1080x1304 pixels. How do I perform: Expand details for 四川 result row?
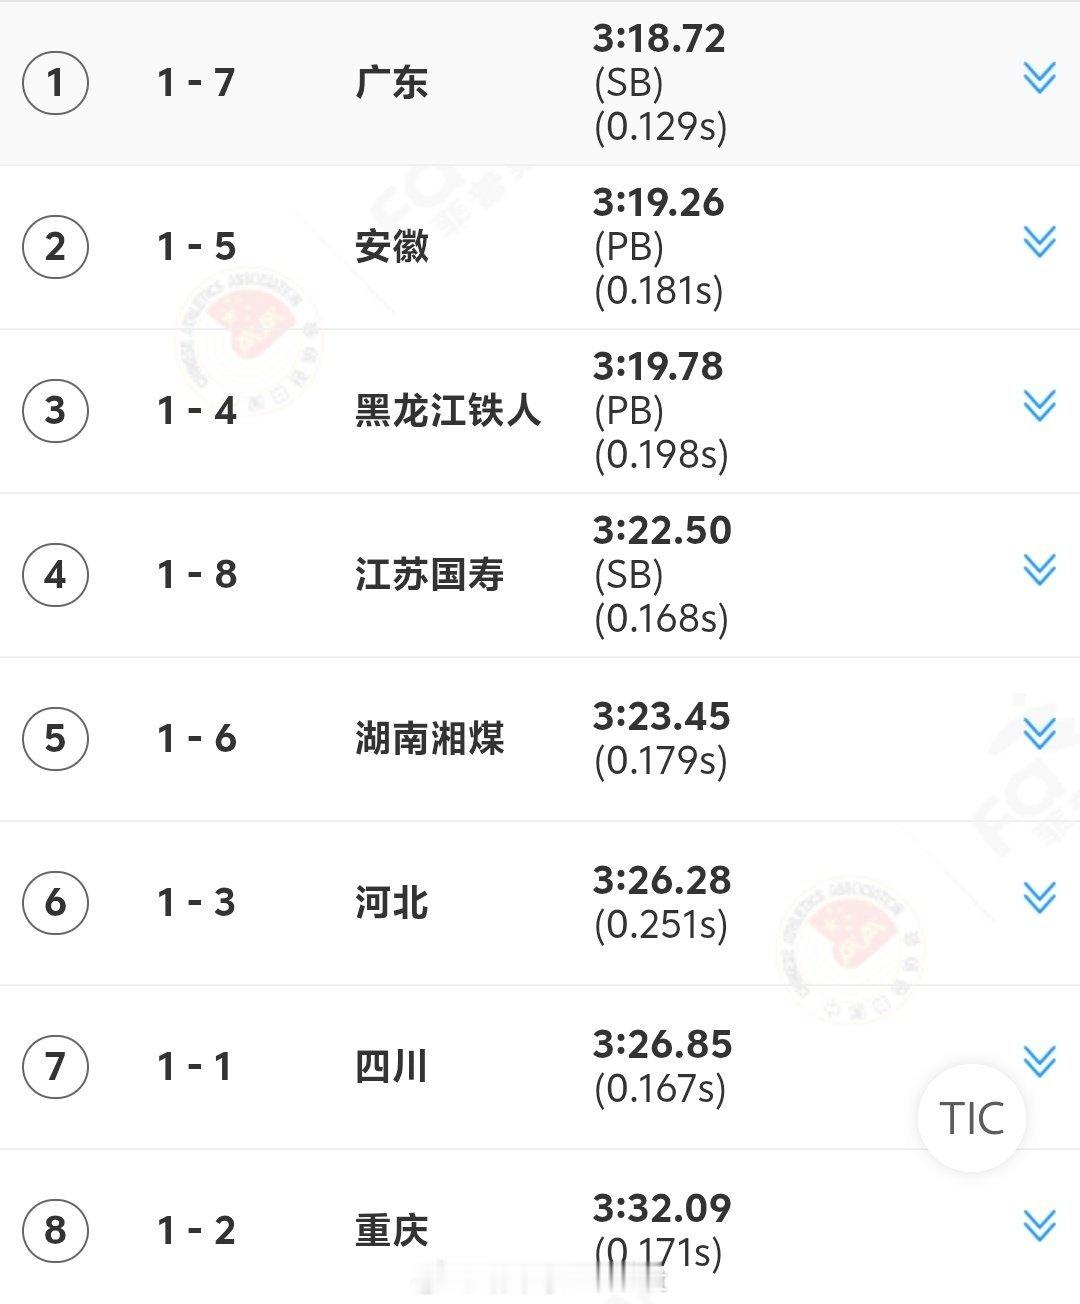tap(1040, 1061)
